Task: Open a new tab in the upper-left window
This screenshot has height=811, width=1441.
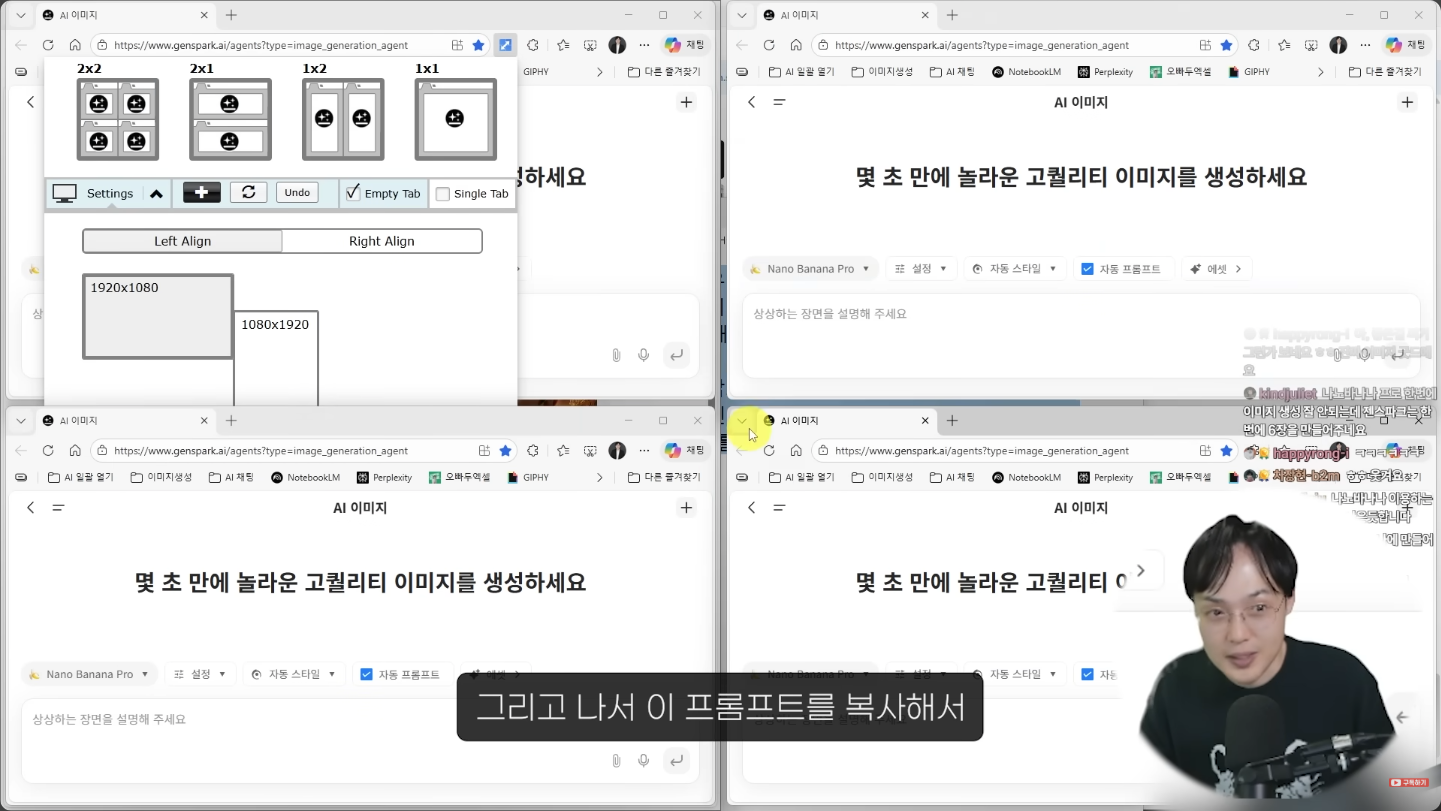Action: click(231, 15)
